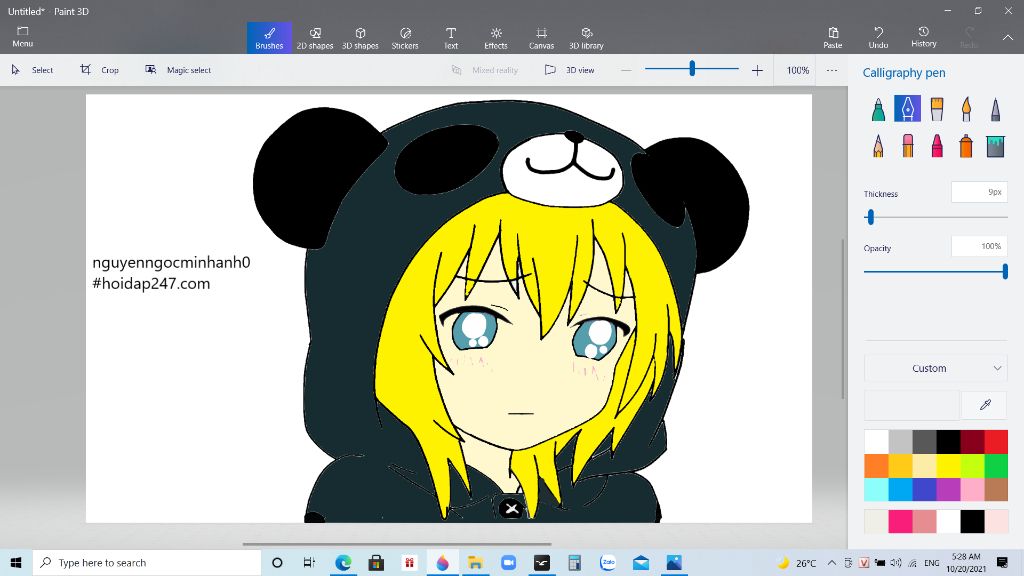Activate the Select tool

click(32, 70)
